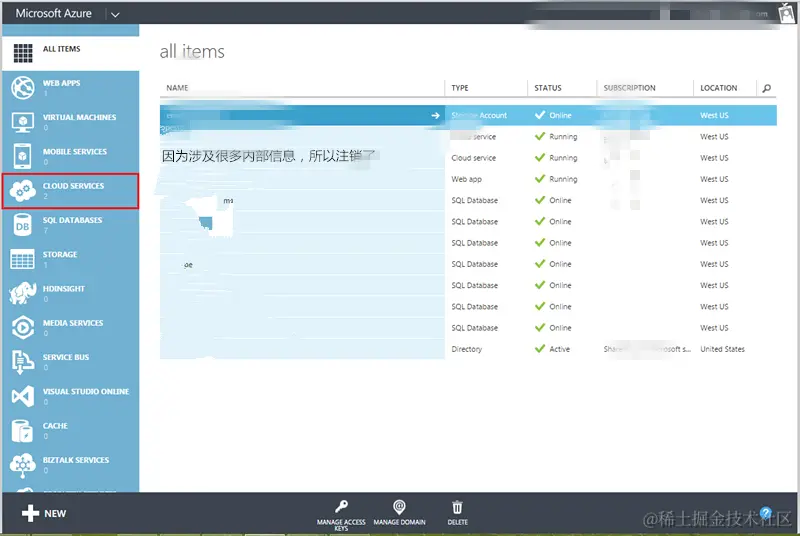
Task: Sort by the TYPE column header
Action: point(460,88)
